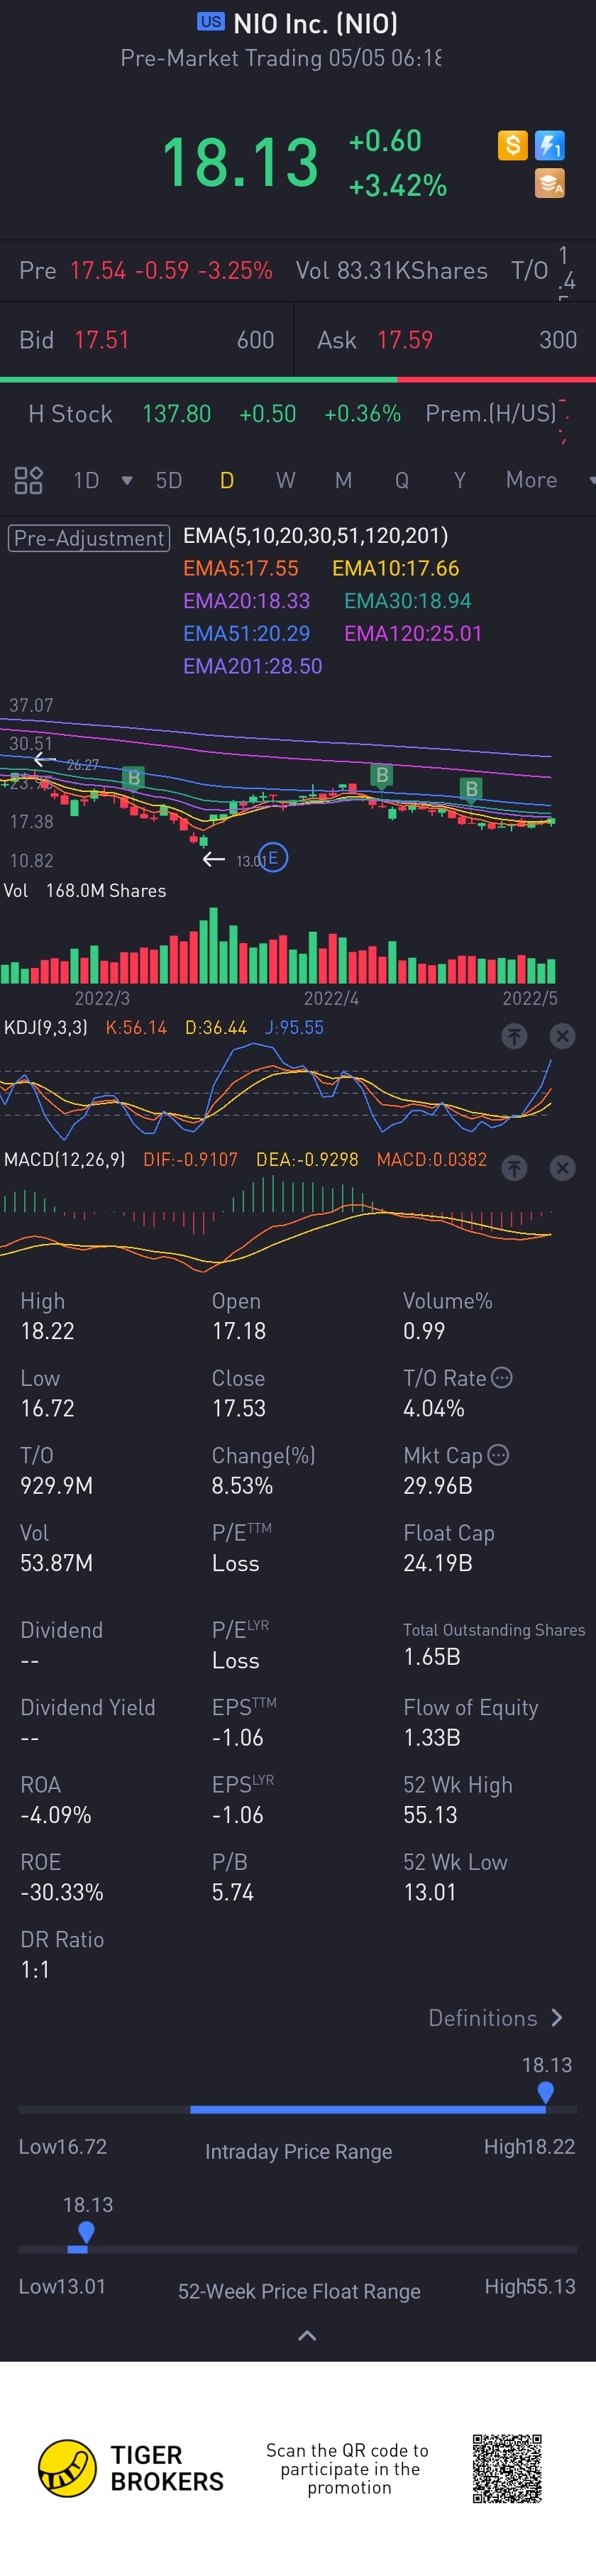This screenshot has height=2576, width=596.
Task: Open KDJ(9,3,3) indicator settings
Action: point(46,1027)
